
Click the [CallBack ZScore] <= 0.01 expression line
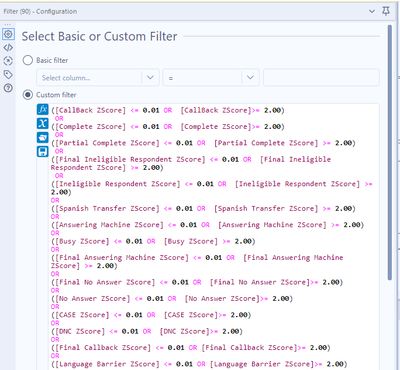coord(168,110)
